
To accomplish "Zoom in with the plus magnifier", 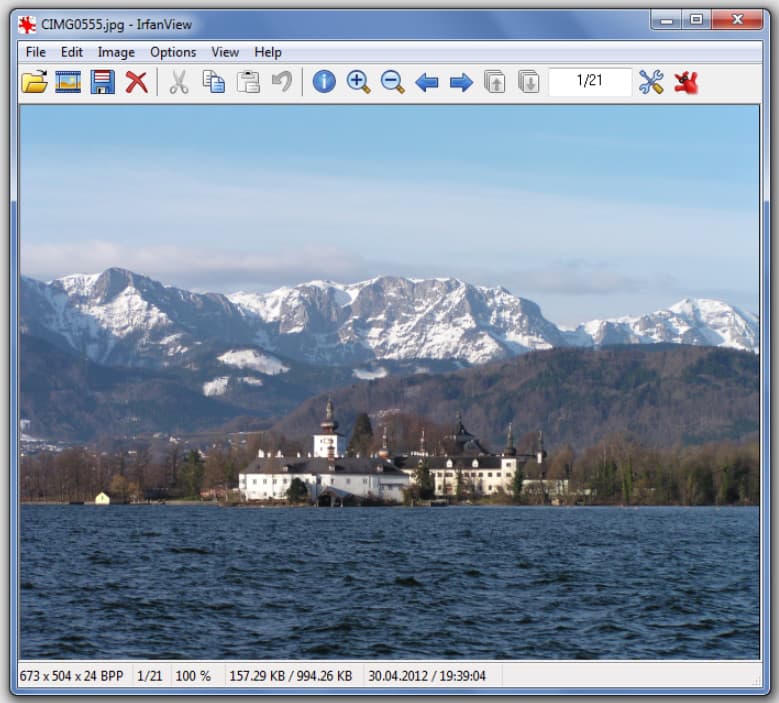I will pos(358,82).
